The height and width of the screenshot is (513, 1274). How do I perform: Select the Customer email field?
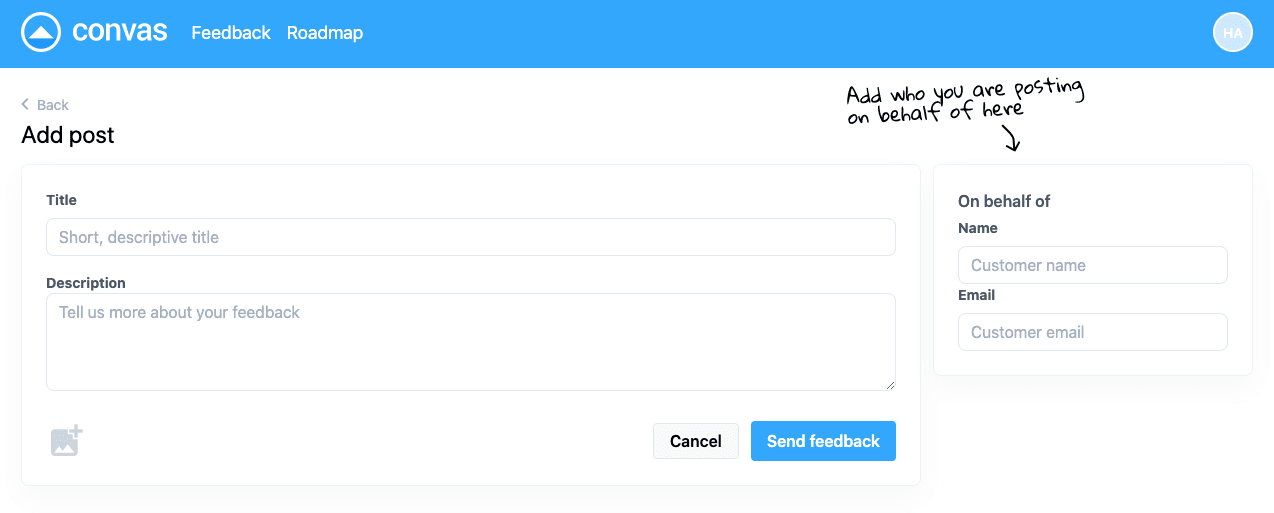[1092, 332]
